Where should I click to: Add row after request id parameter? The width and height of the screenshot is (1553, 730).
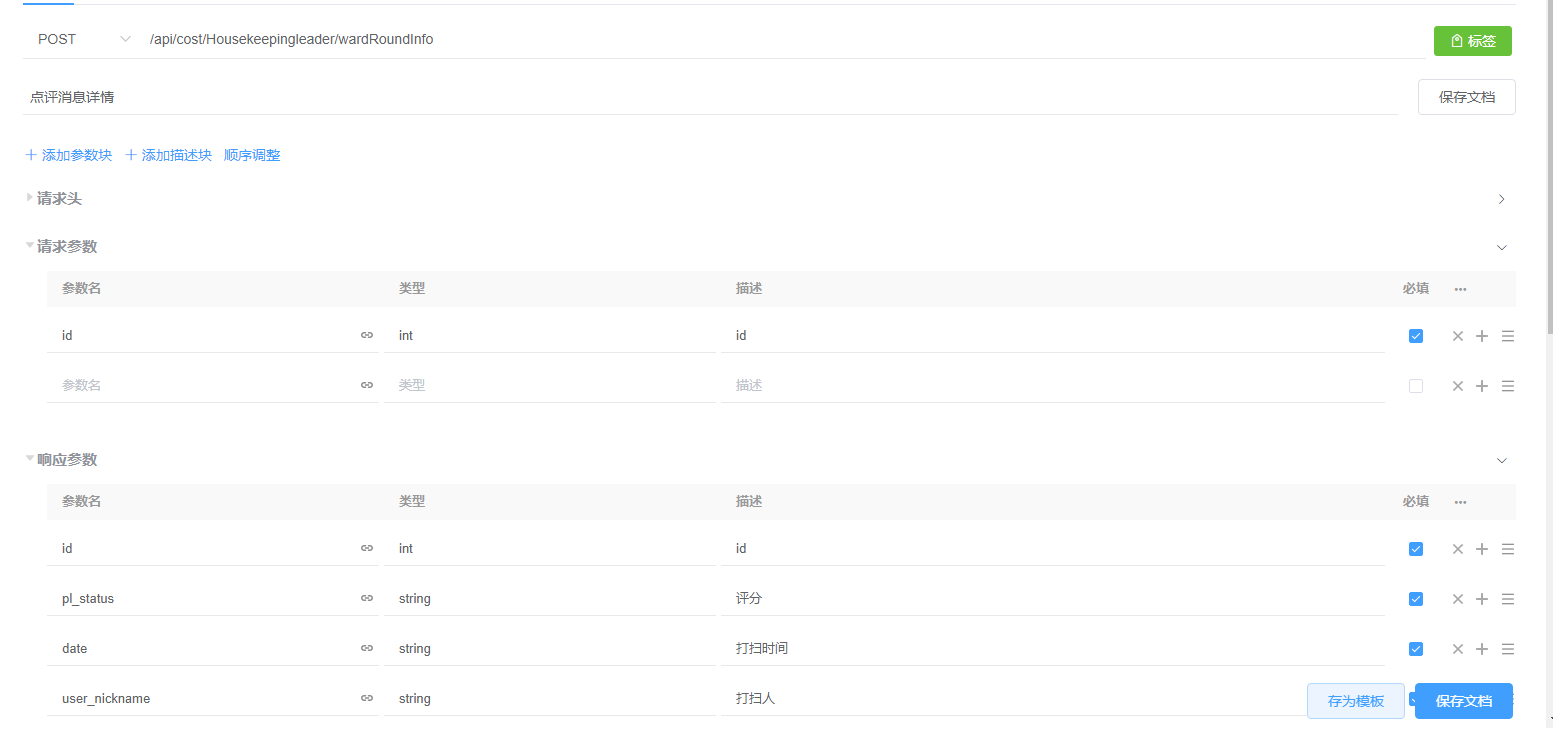(x=1482, y=336)
